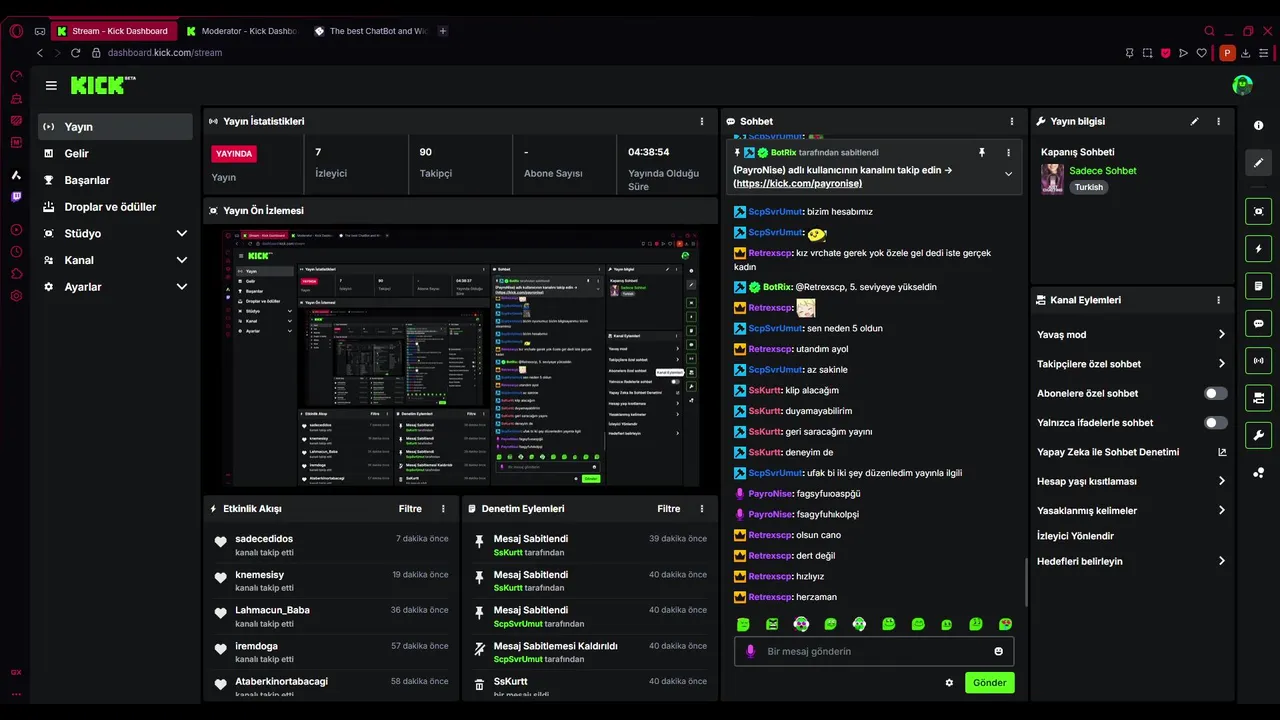Open Filtre in Etkinlik Akışı

pyautogui.click(x=410, y=509)
